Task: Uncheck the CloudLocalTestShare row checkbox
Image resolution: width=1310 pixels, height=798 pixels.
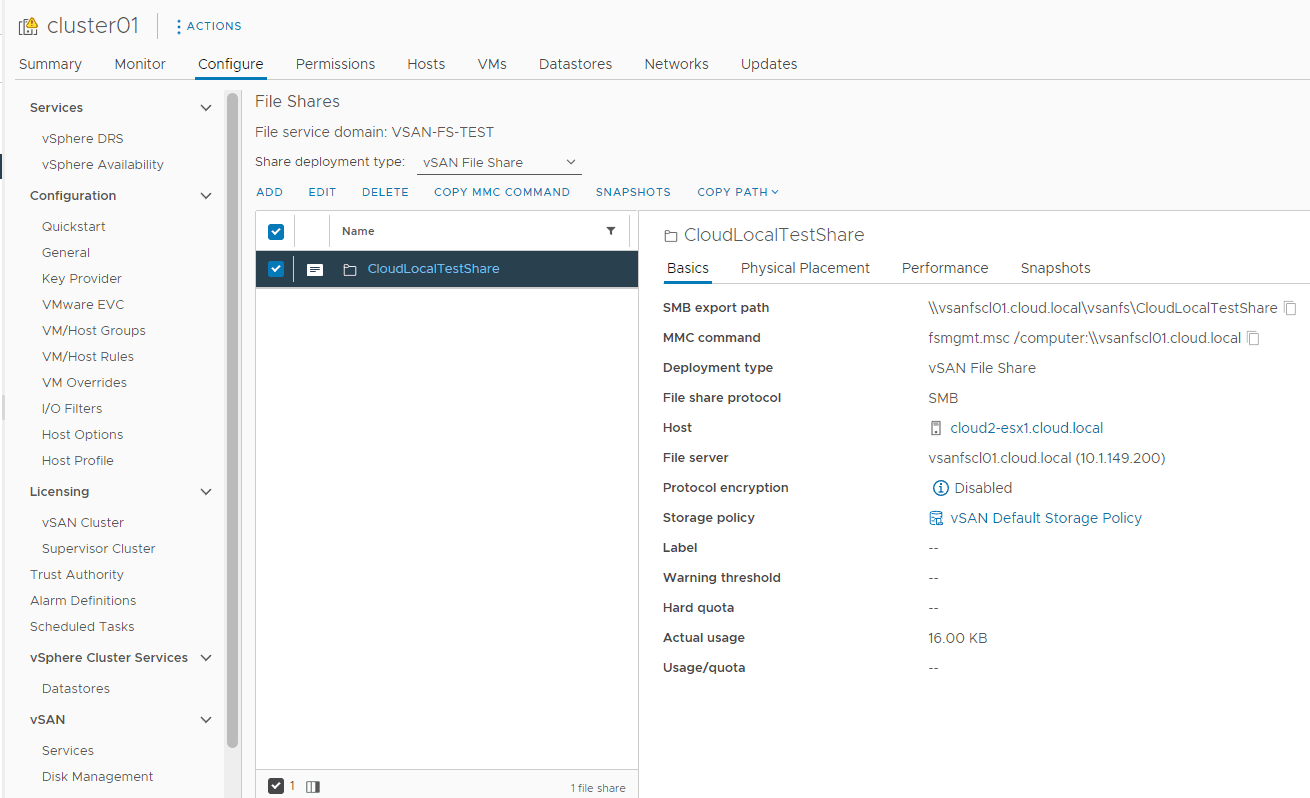Action: click(x=275, y=268)
